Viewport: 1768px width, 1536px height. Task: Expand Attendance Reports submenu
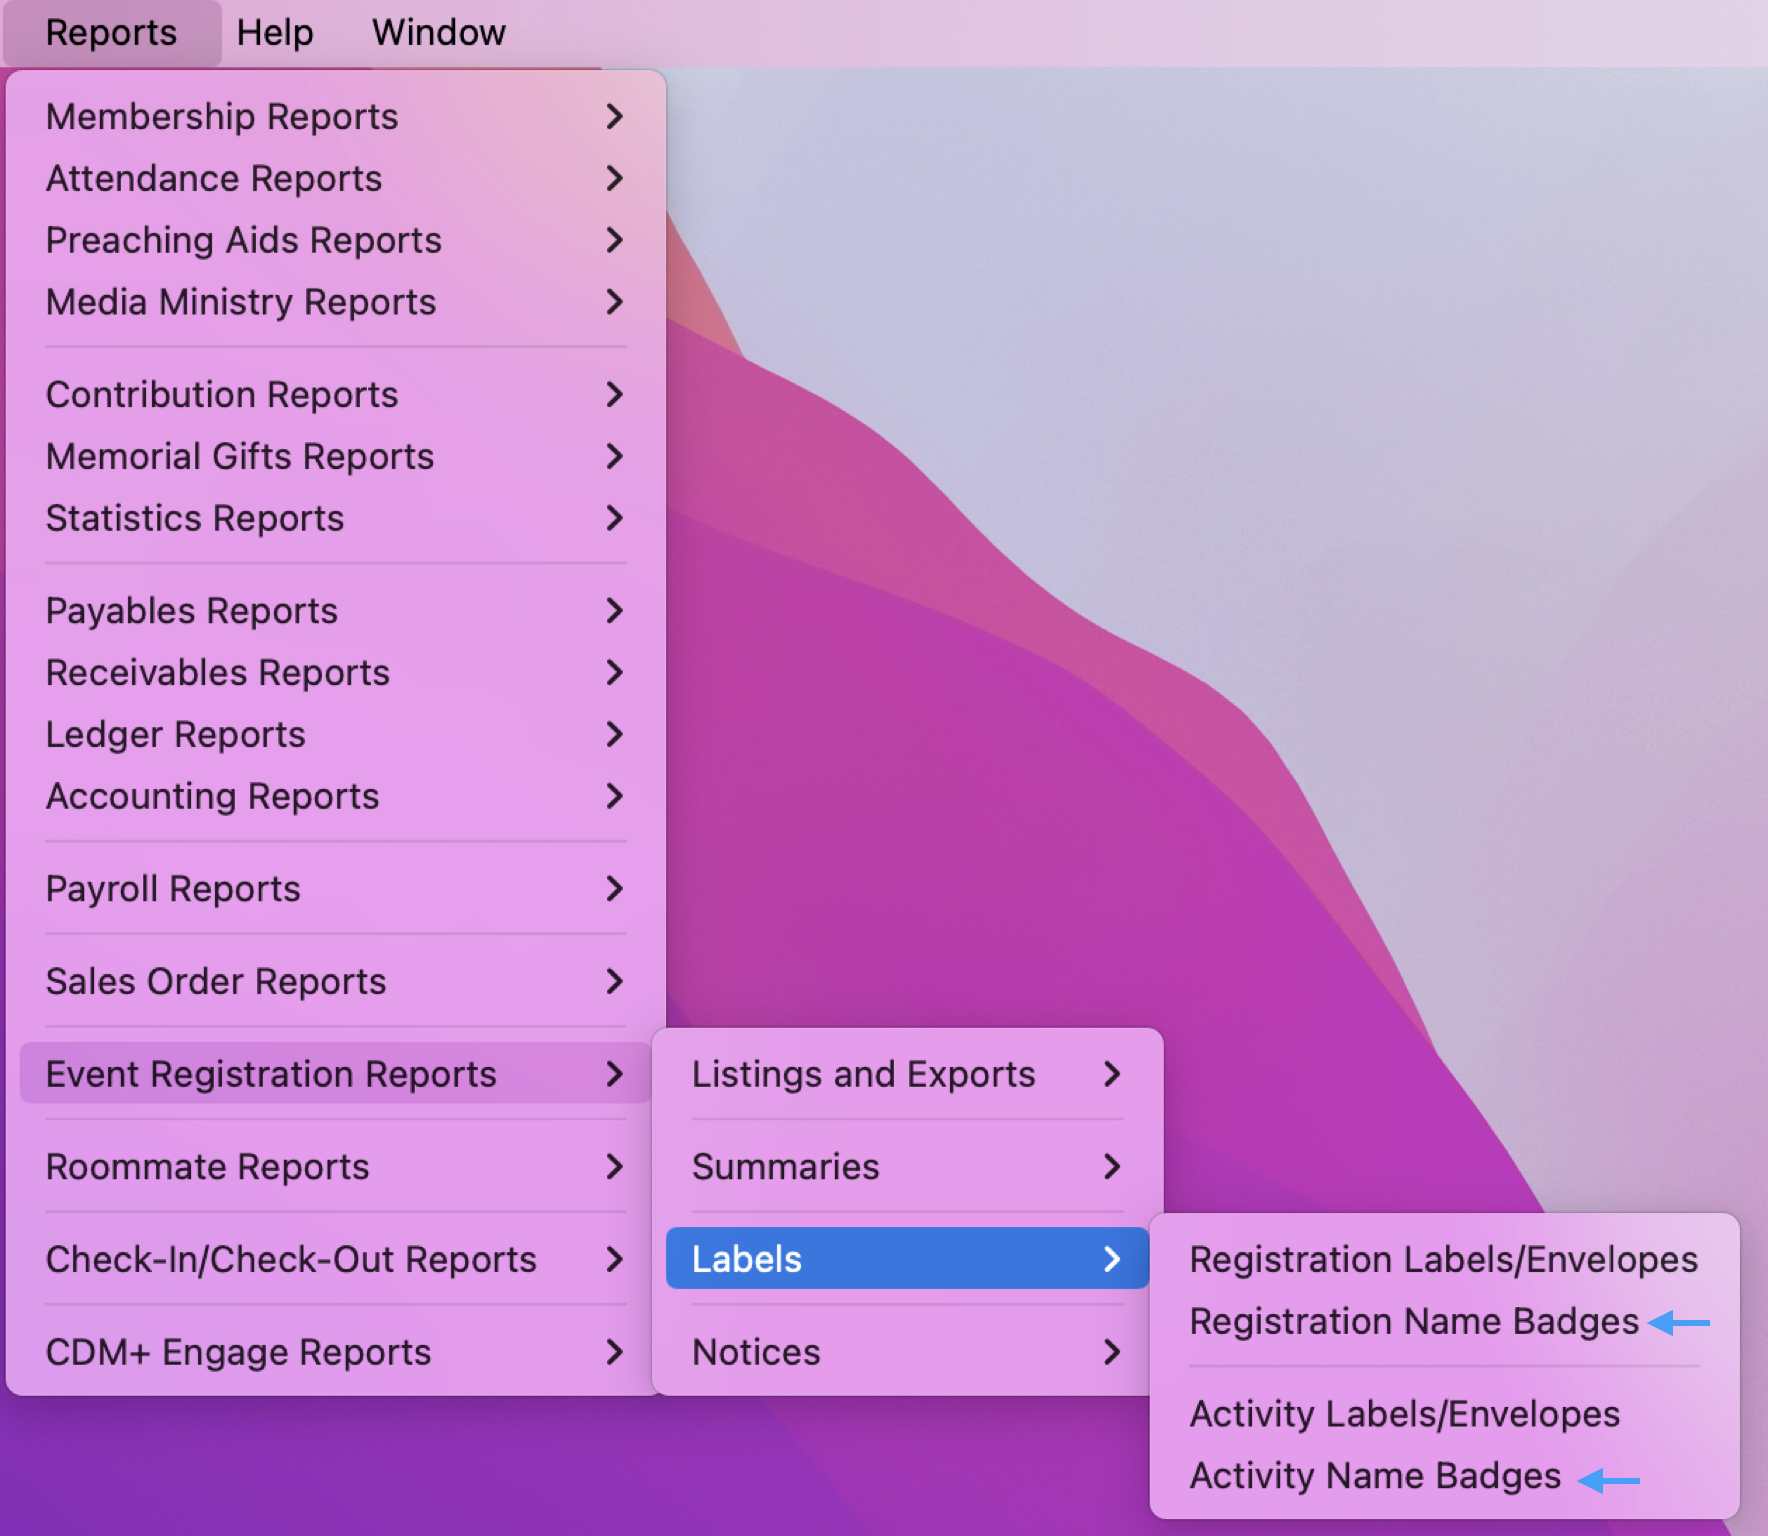[214, 179]
